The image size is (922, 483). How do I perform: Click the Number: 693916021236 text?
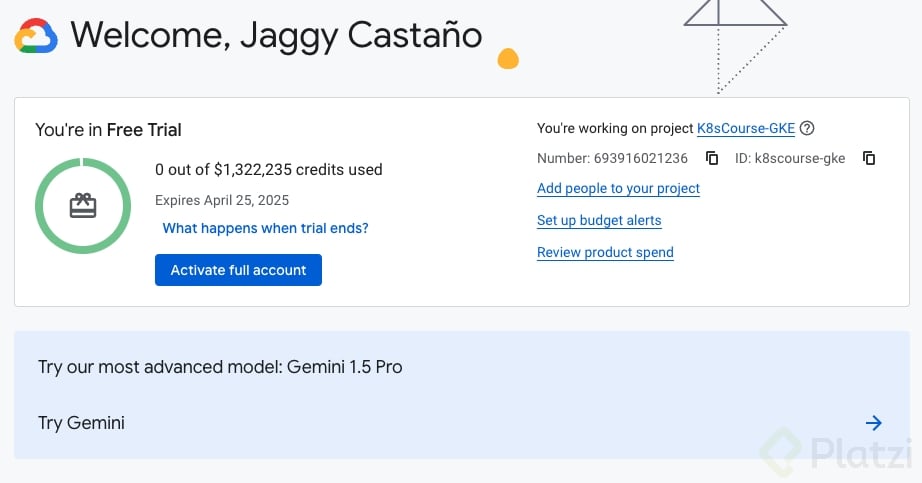pos(612,158)
